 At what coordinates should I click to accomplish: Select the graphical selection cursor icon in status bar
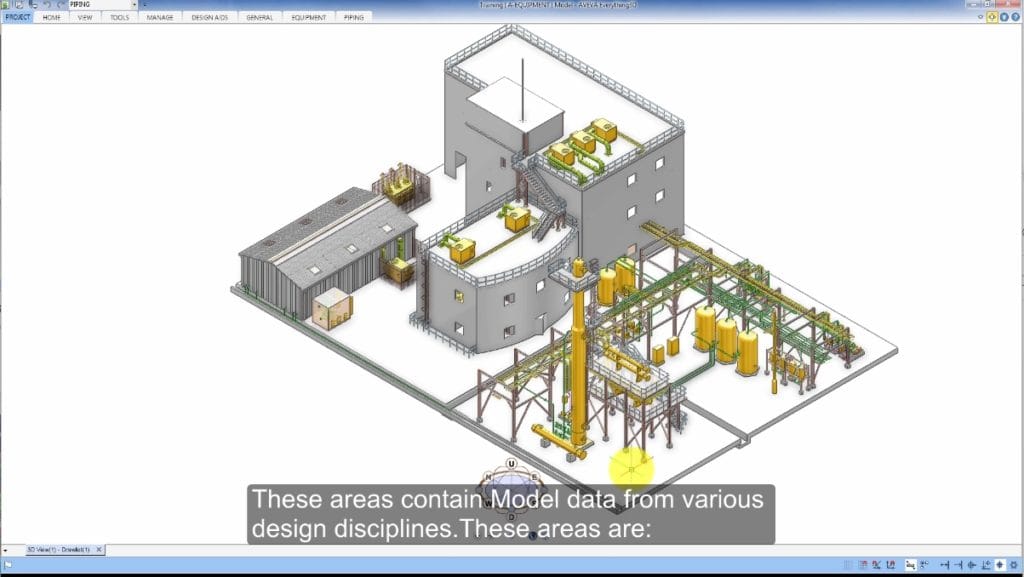(910, 563)
